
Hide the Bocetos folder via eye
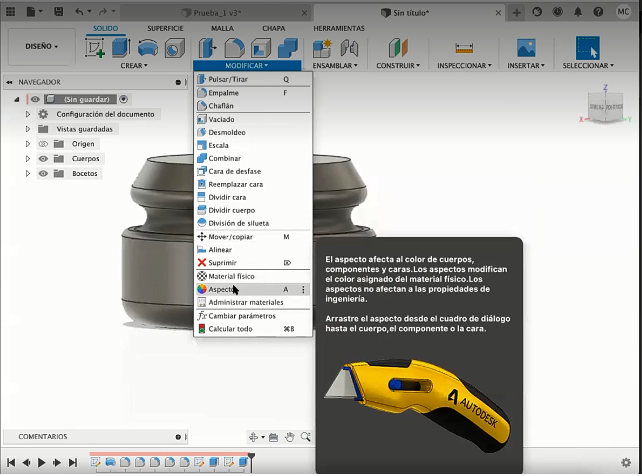(43, 174)
